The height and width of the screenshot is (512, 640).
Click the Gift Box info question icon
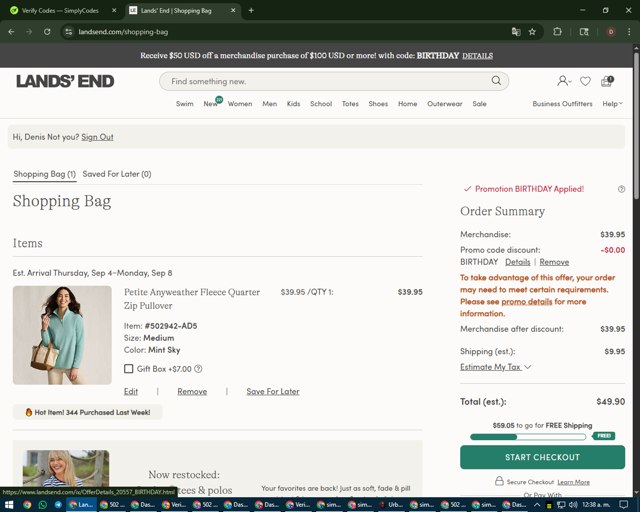(x=198, y=369)
